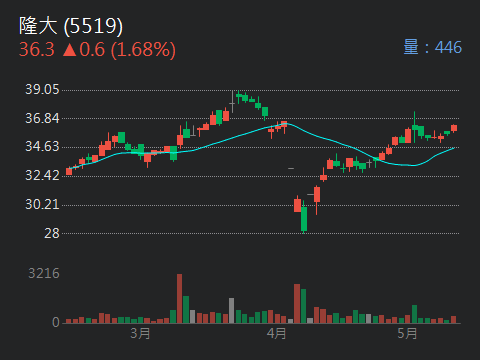Click the long green candlestick reaching down to 28

[x=304, y=216]
